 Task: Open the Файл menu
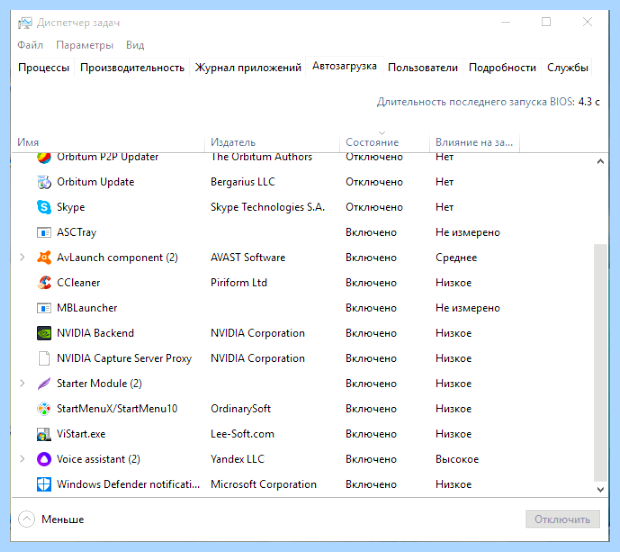pos(30,45)
